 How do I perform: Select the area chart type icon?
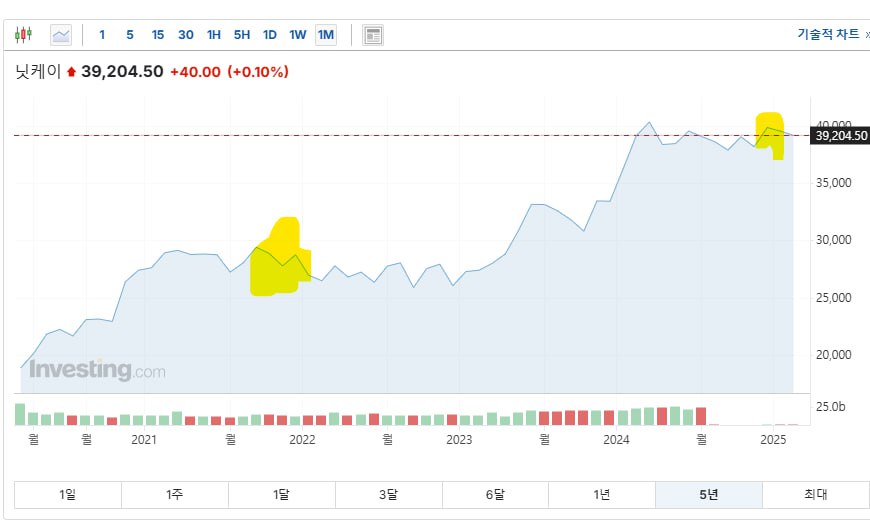(61, 35)
